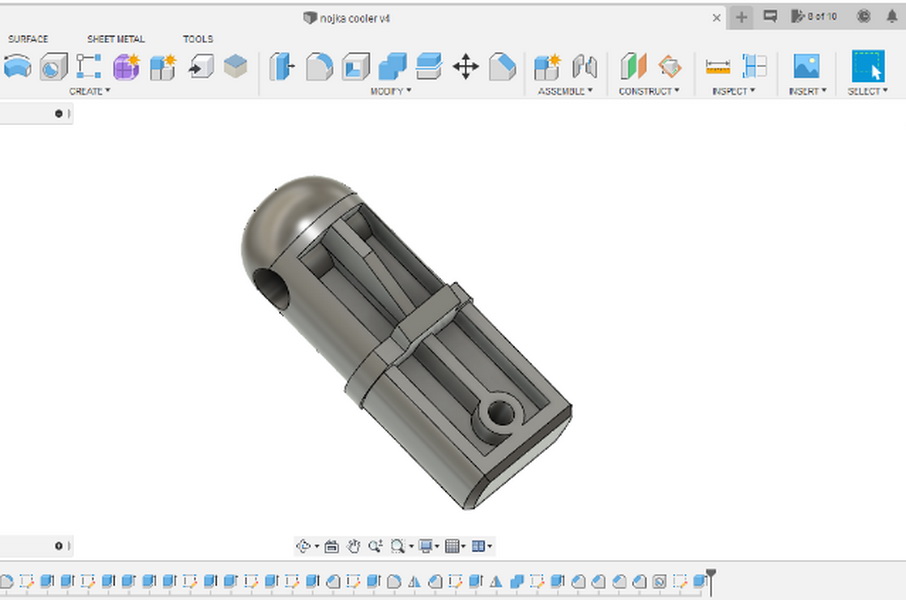The image size is (906, 600).
Task: Open the Insert image icon
Action: pyautogui.click(x=806, y=67)
